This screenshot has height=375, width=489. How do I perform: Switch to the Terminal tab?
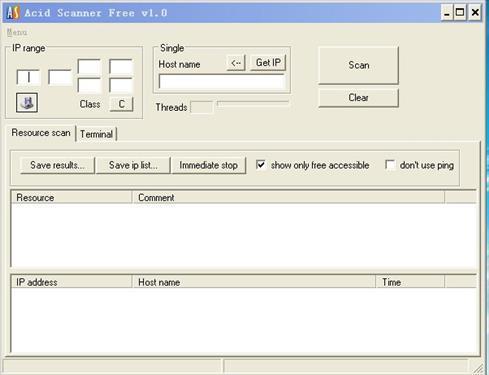[96, 134]
